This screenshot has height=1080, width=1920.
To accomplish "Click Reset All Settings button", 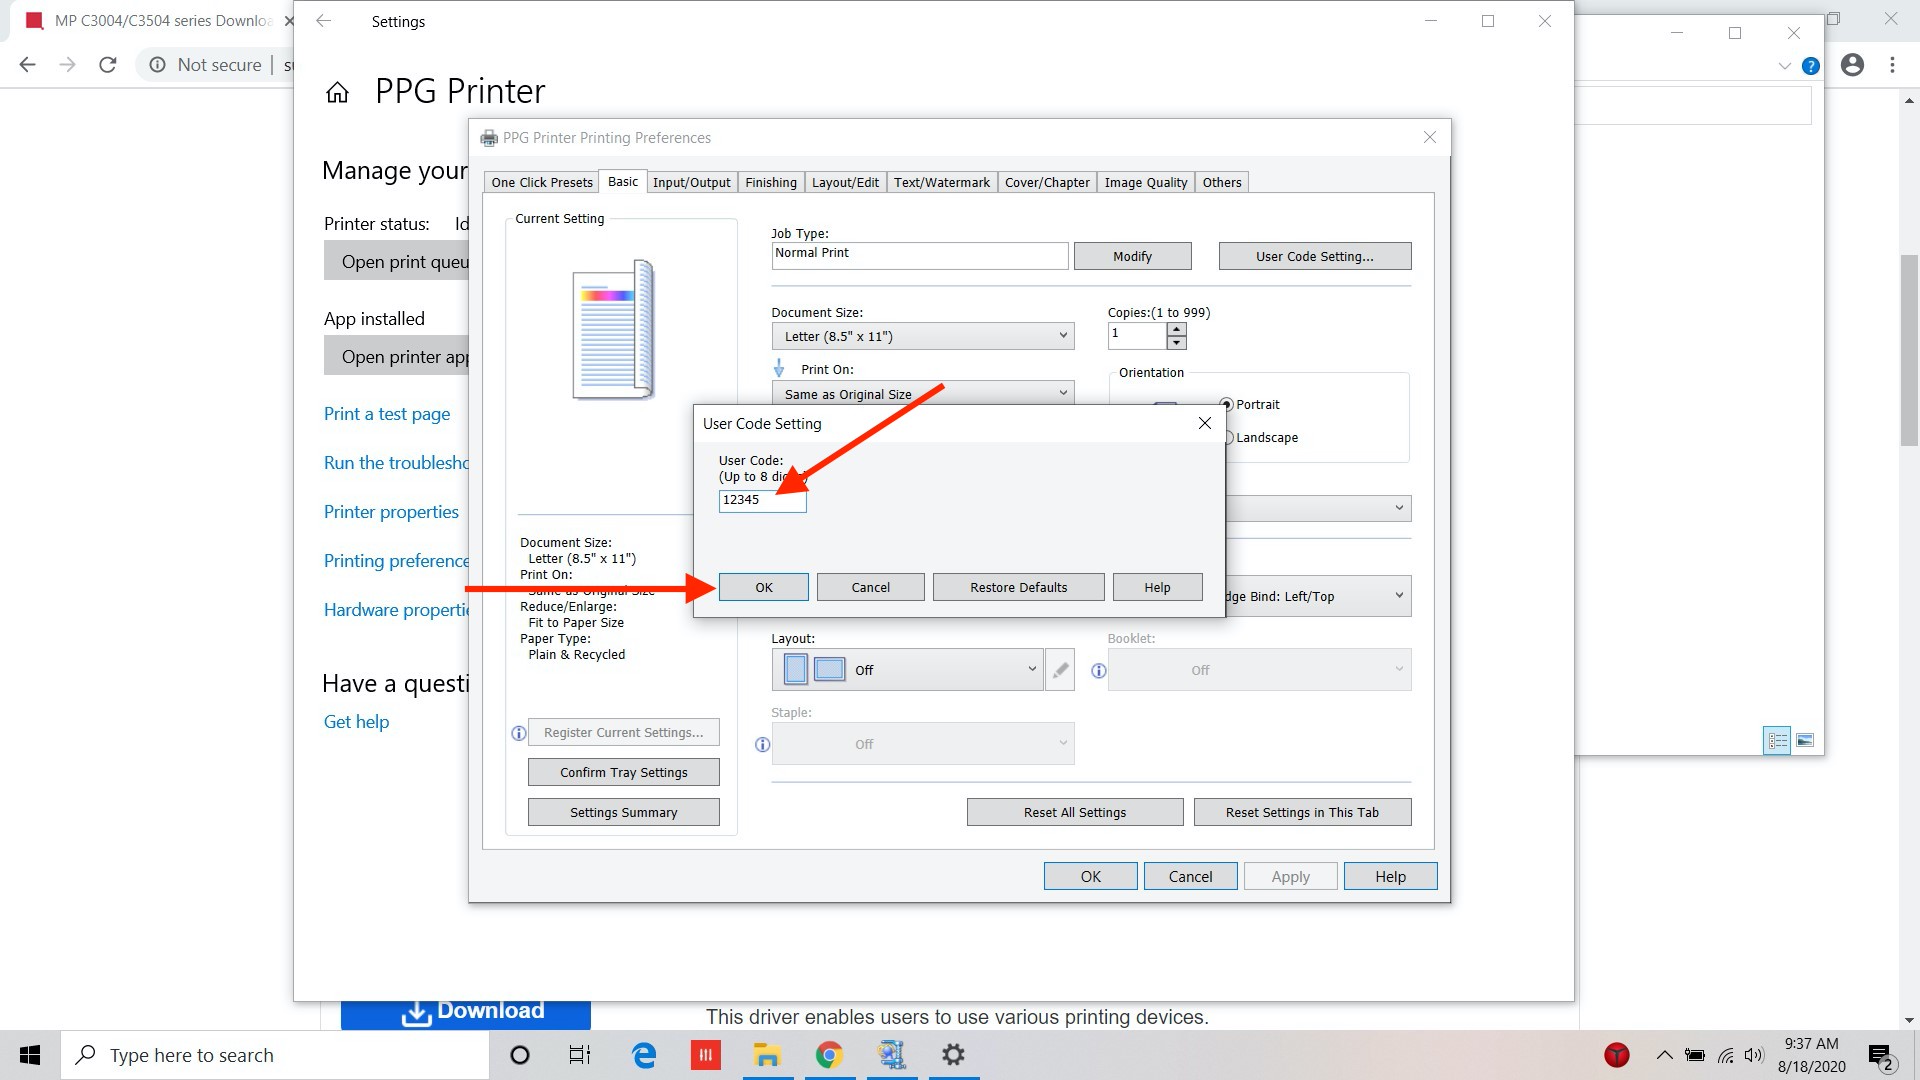I will [1075, 812].
